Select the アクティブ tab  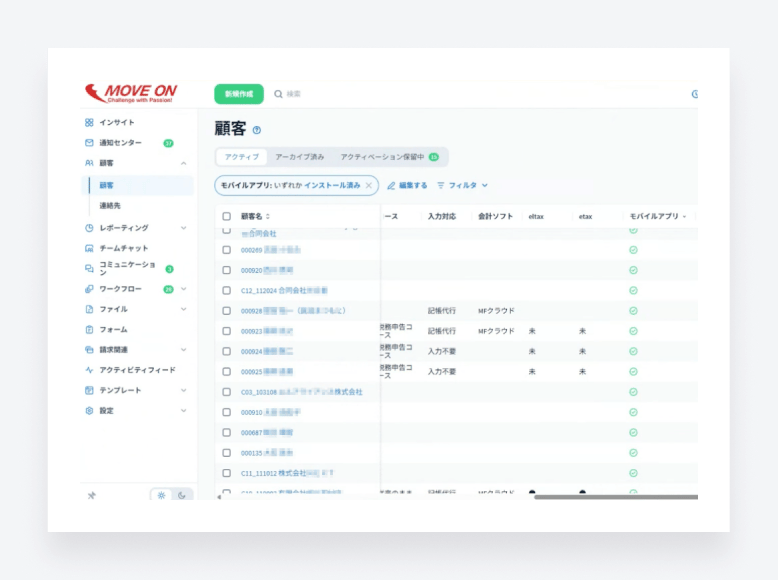coord(242,157)
